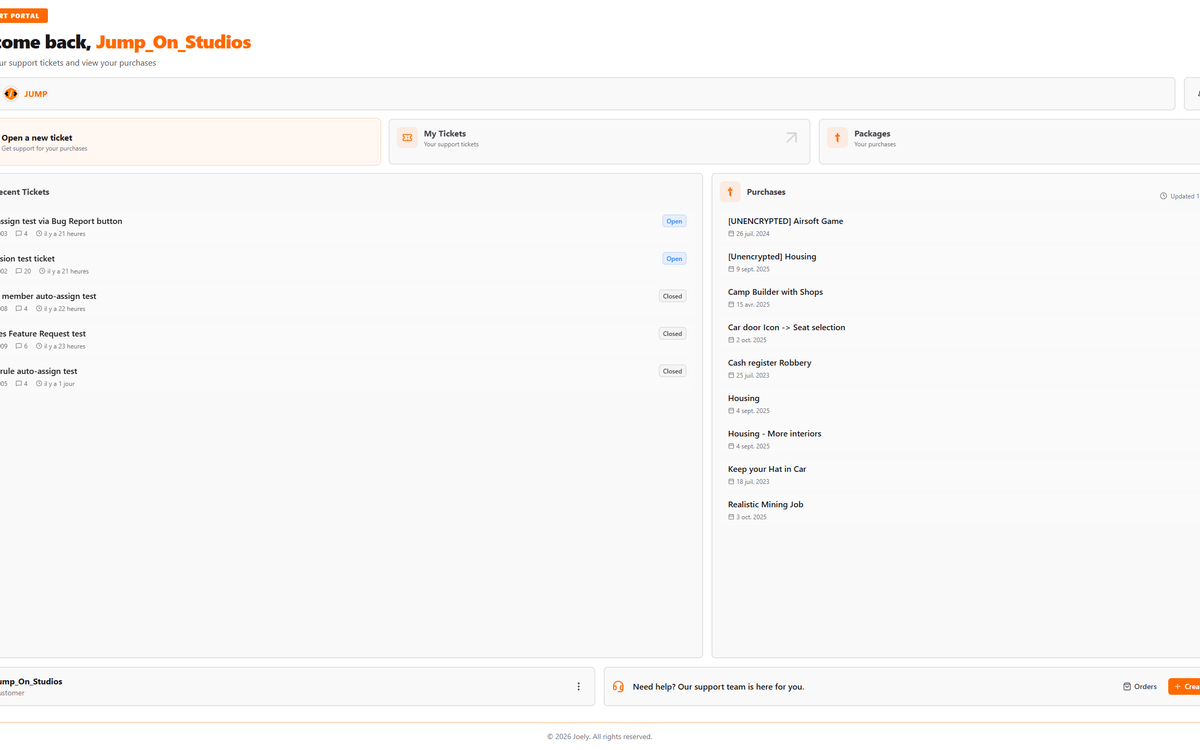Click 'il y a 22 heures' timestamp

coord(65,309)
